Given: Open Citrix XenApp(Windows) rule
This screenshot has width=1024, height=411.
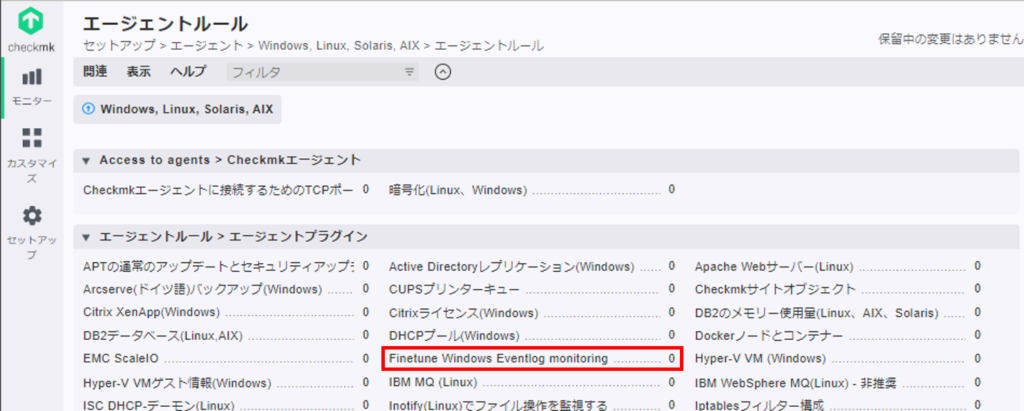Looking at the screenshot, I should (152, 312).
